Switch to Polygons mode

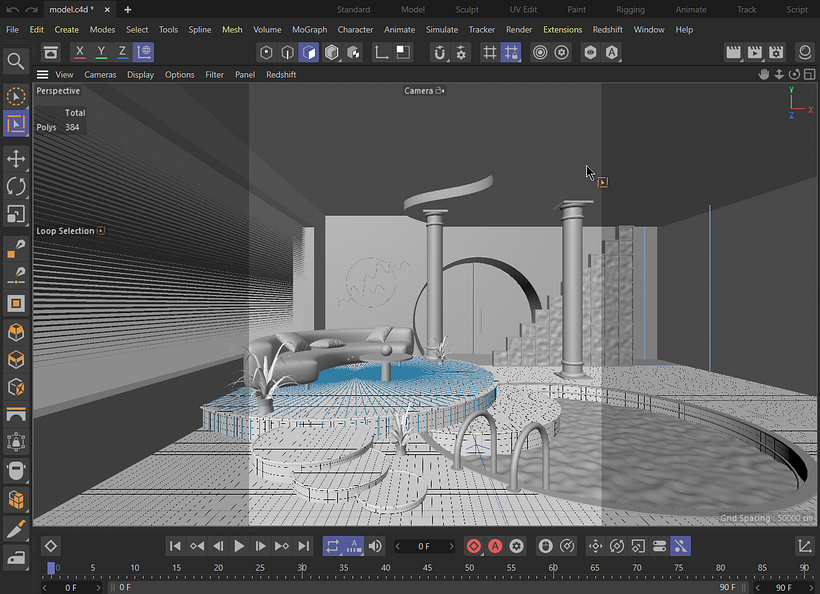[309, 52]
